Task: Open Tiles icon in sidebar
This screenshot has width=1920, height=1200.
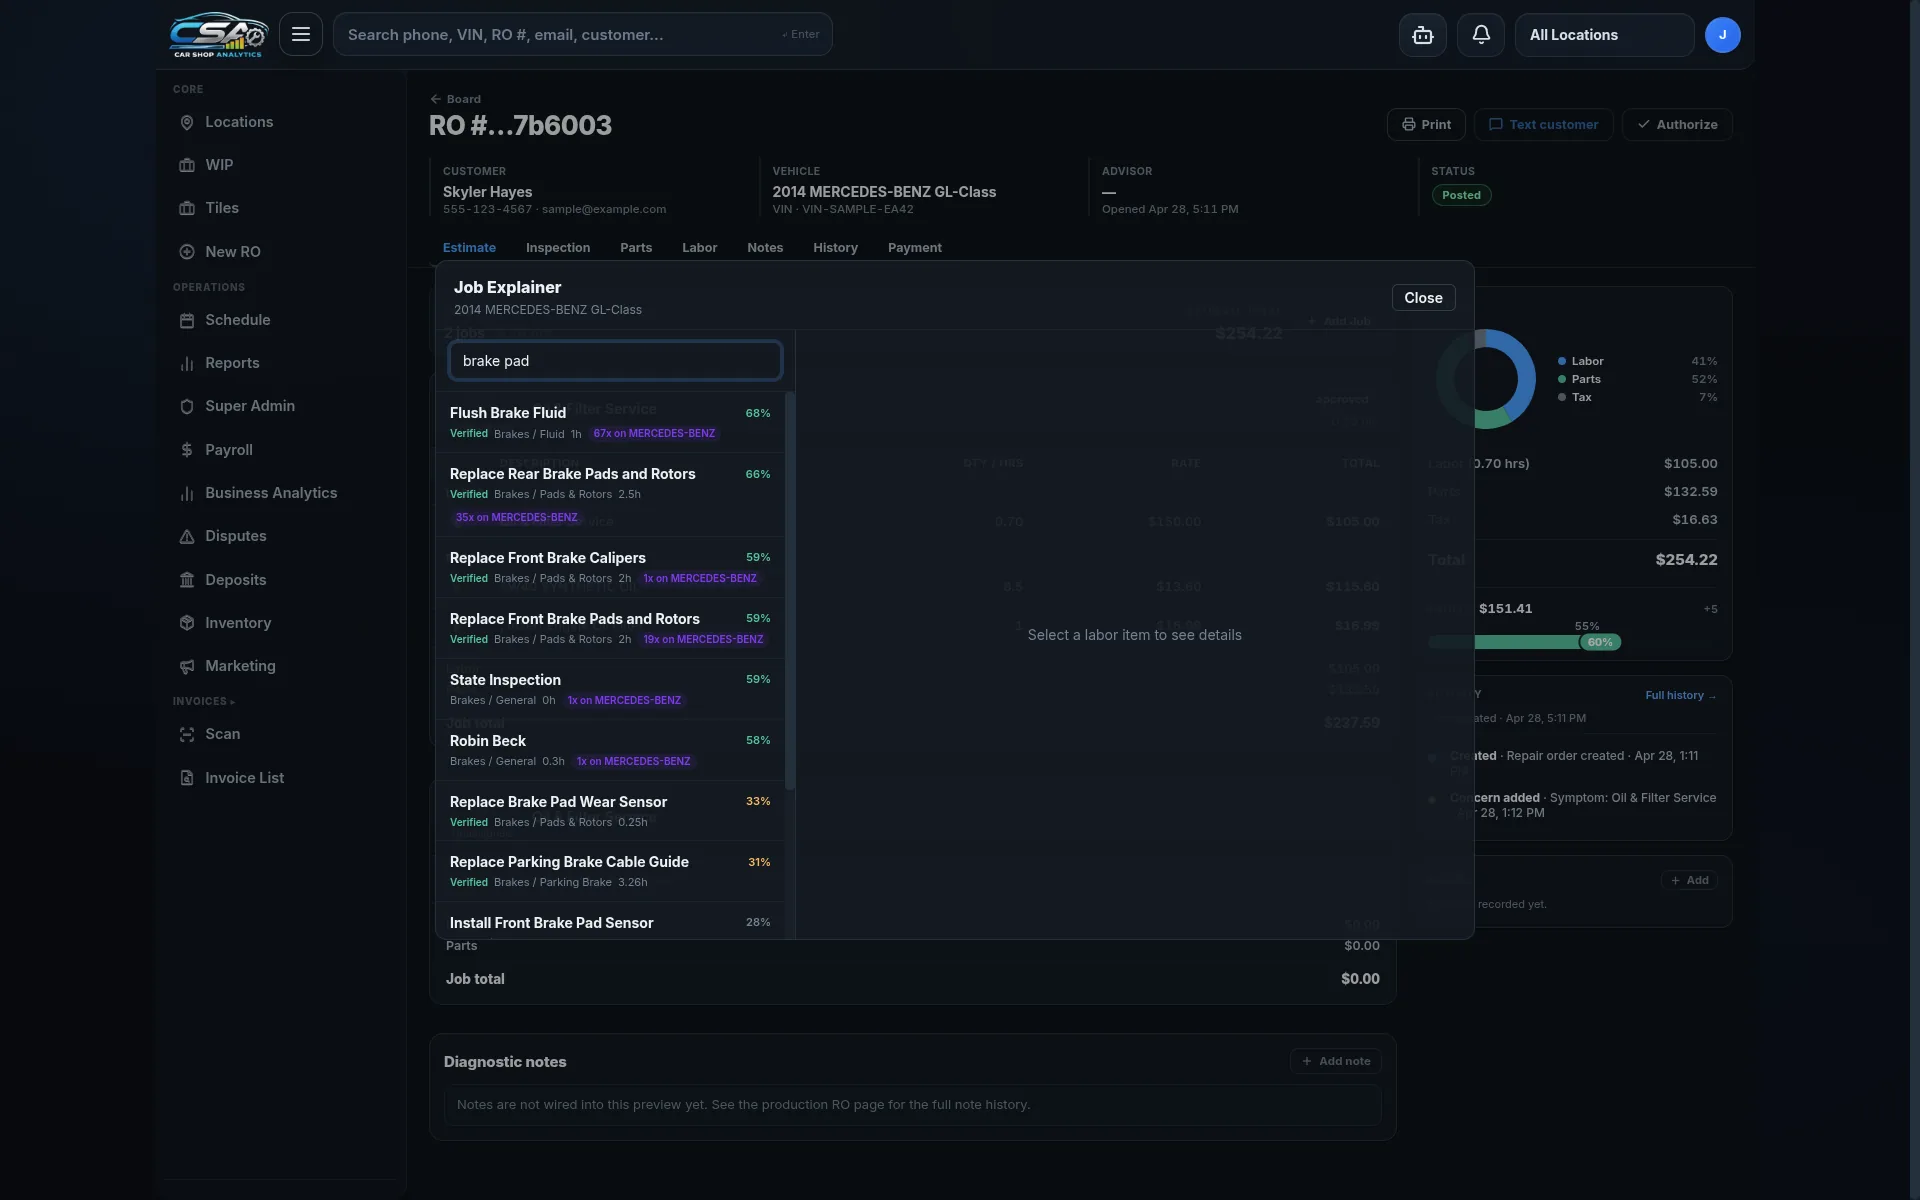Action: coord(187,208)
